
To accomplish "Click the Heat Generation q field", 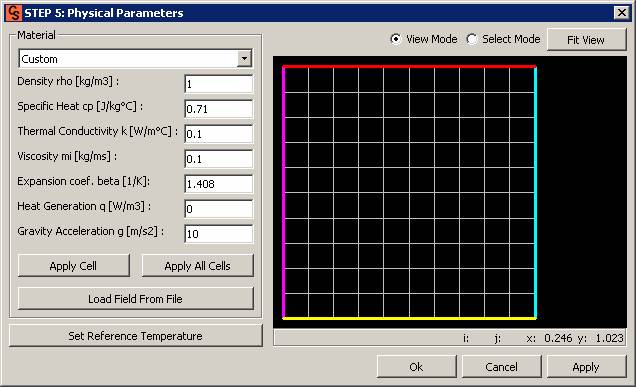I will [219, 209].
